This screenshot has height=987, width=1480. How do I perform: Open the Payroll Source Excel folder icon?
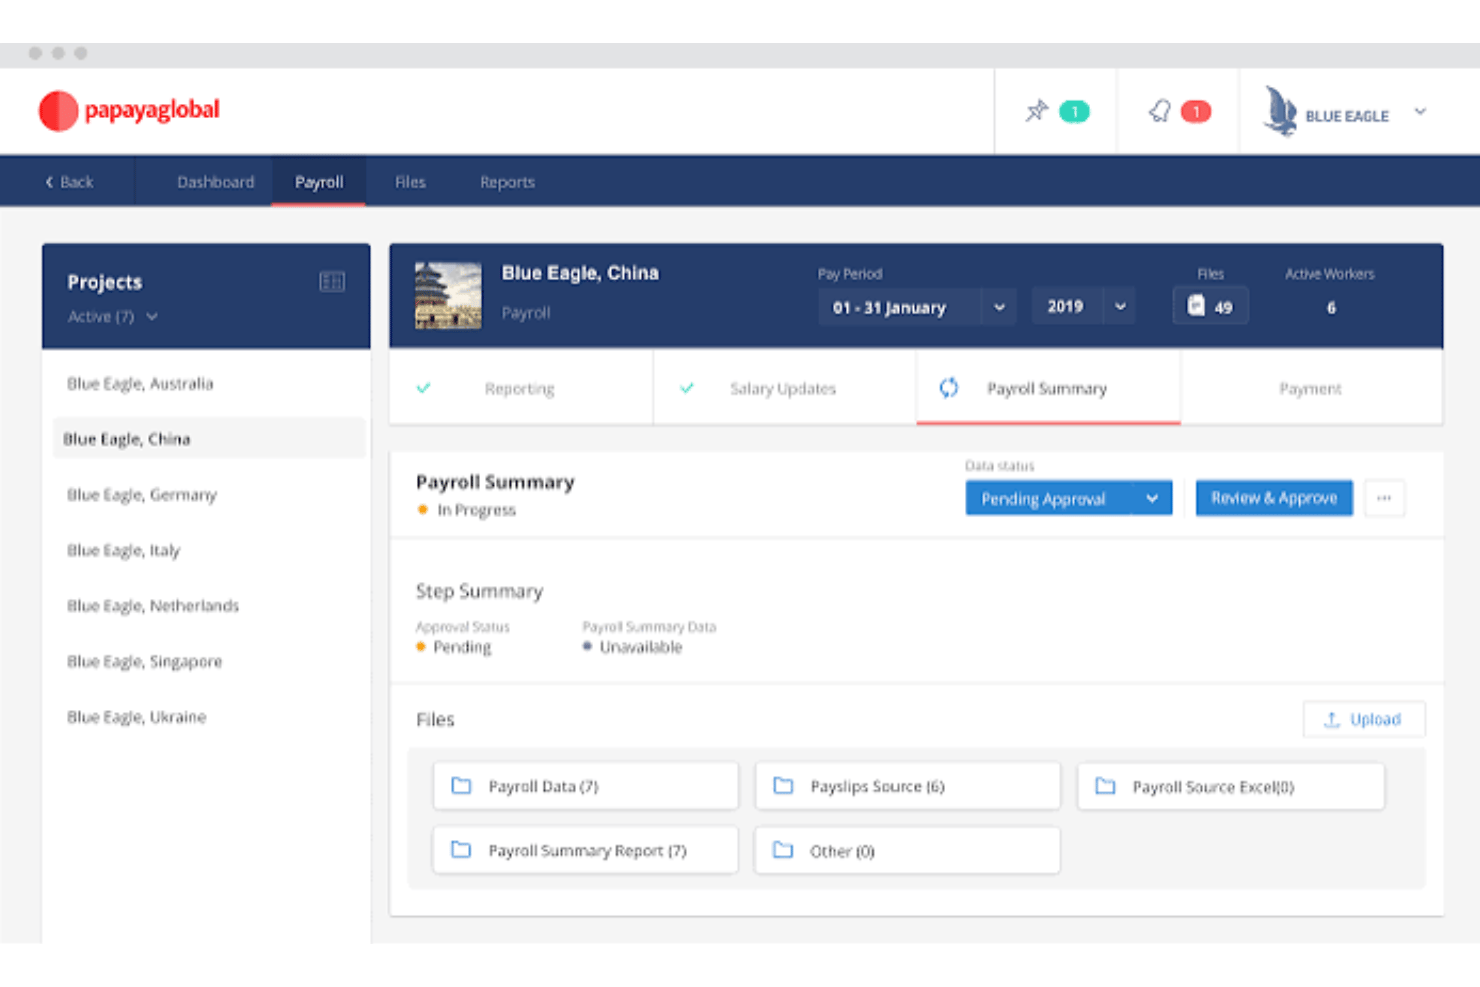(1105, 786)
